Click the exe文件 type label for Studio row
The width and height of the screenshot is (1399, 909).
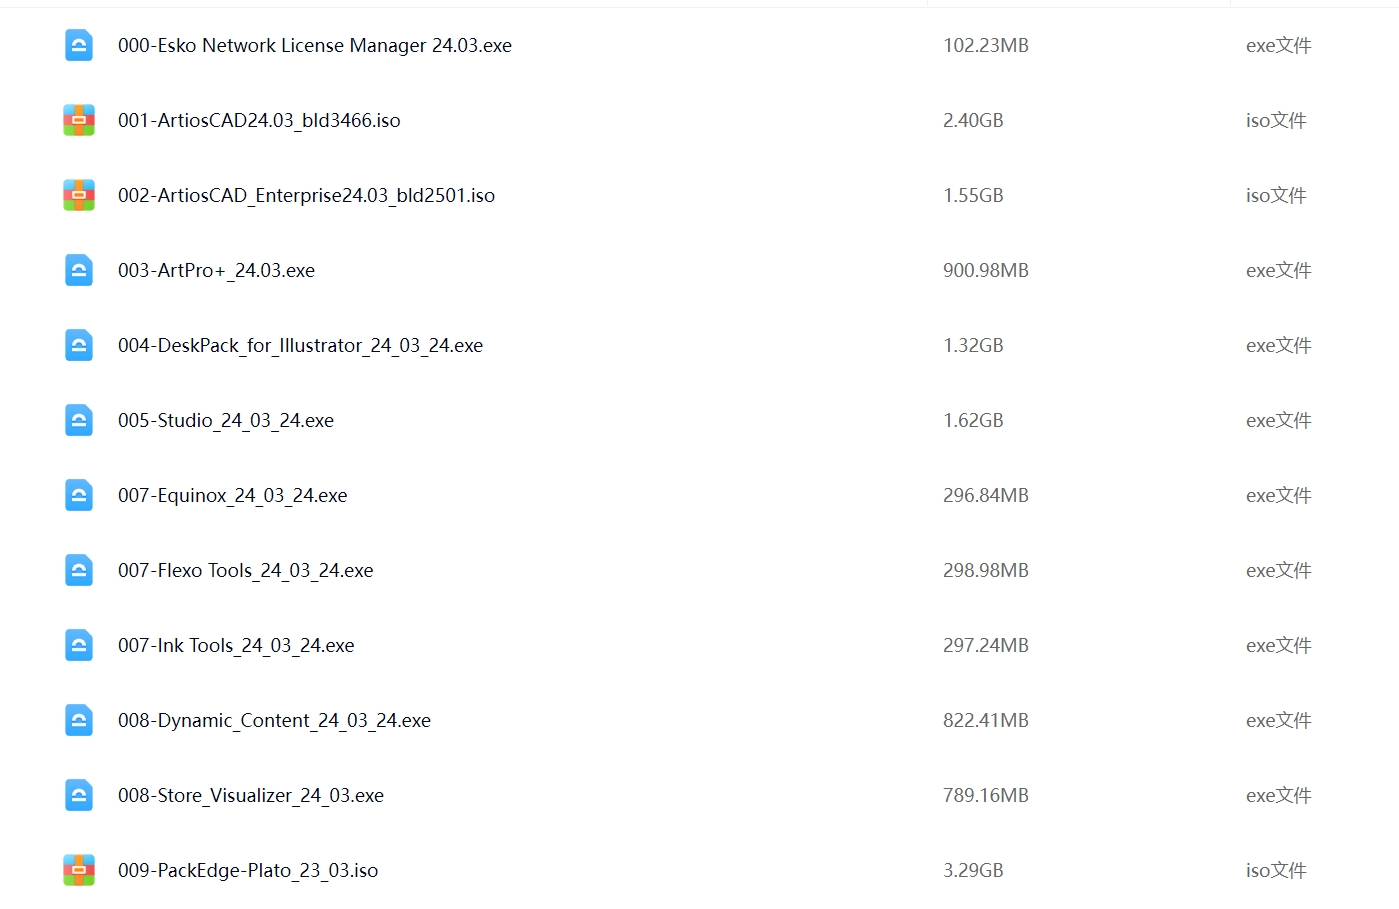1279,421
